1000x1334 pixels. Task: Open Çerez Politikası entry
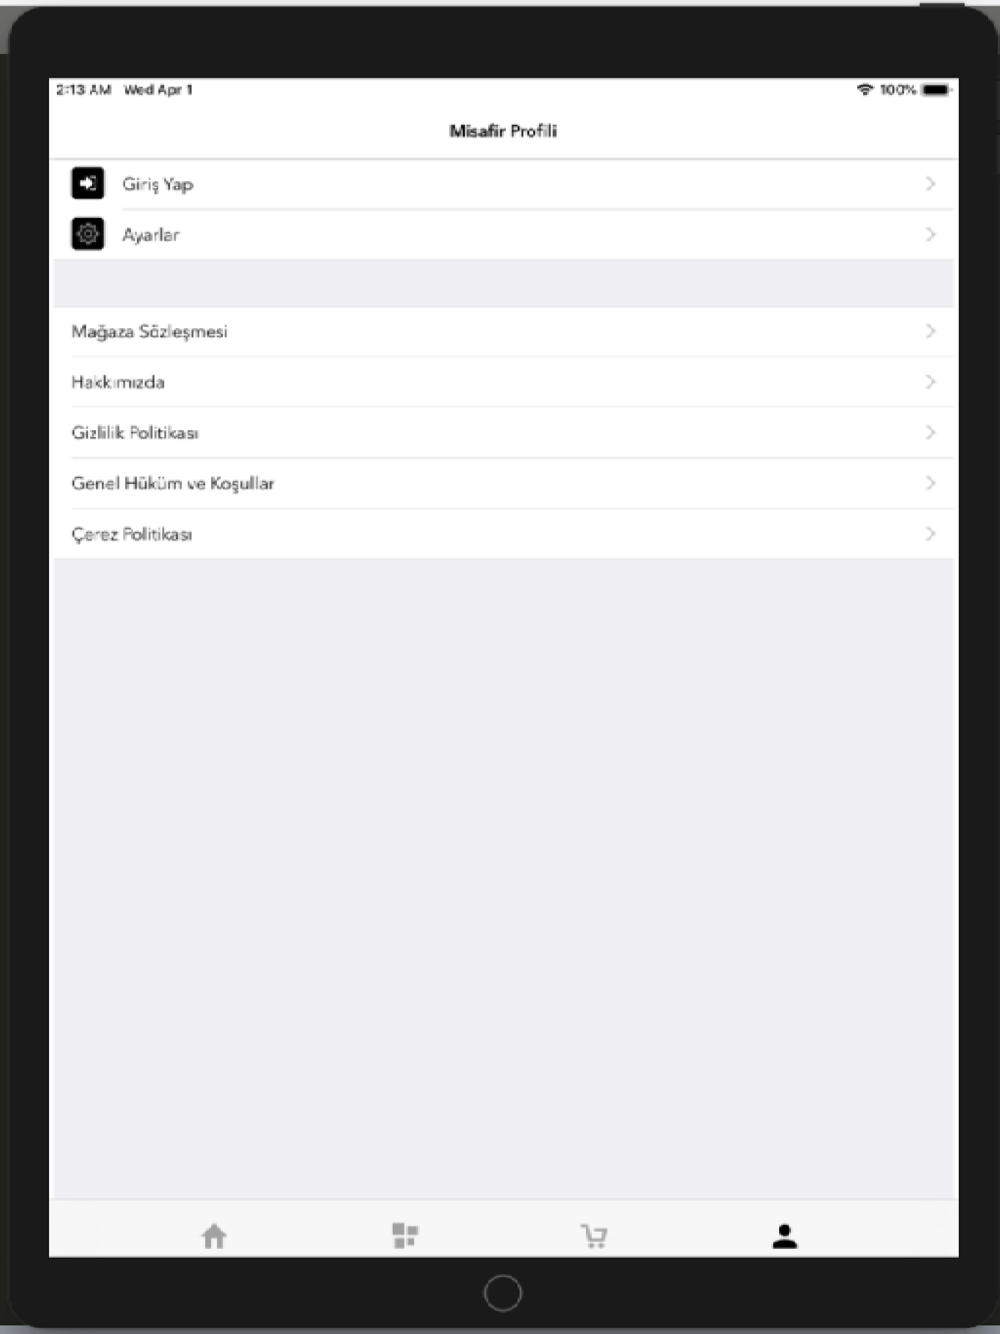click(x=504, y=534)
